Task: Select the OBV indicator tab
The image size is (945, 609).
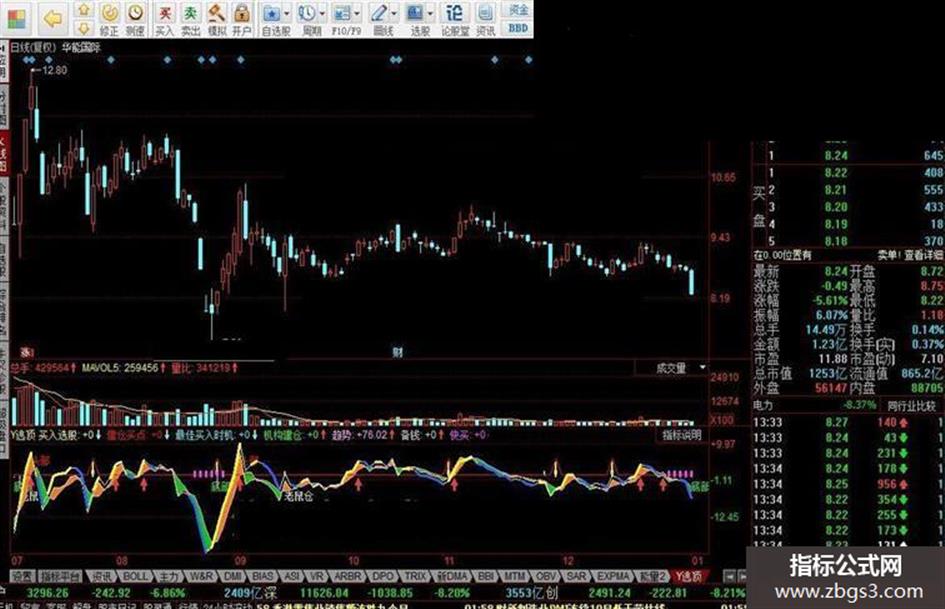Action: 546,576
